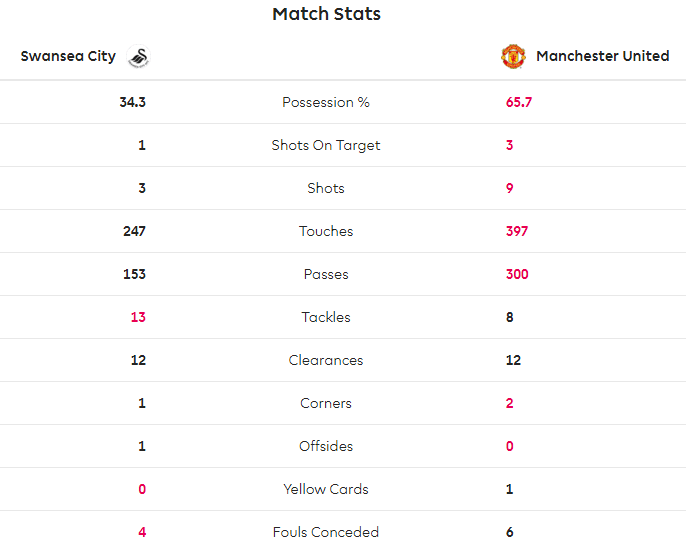Click the Match Stats heading
The width and height of the screenshot is (686, 544).
(x=326, y=14)
